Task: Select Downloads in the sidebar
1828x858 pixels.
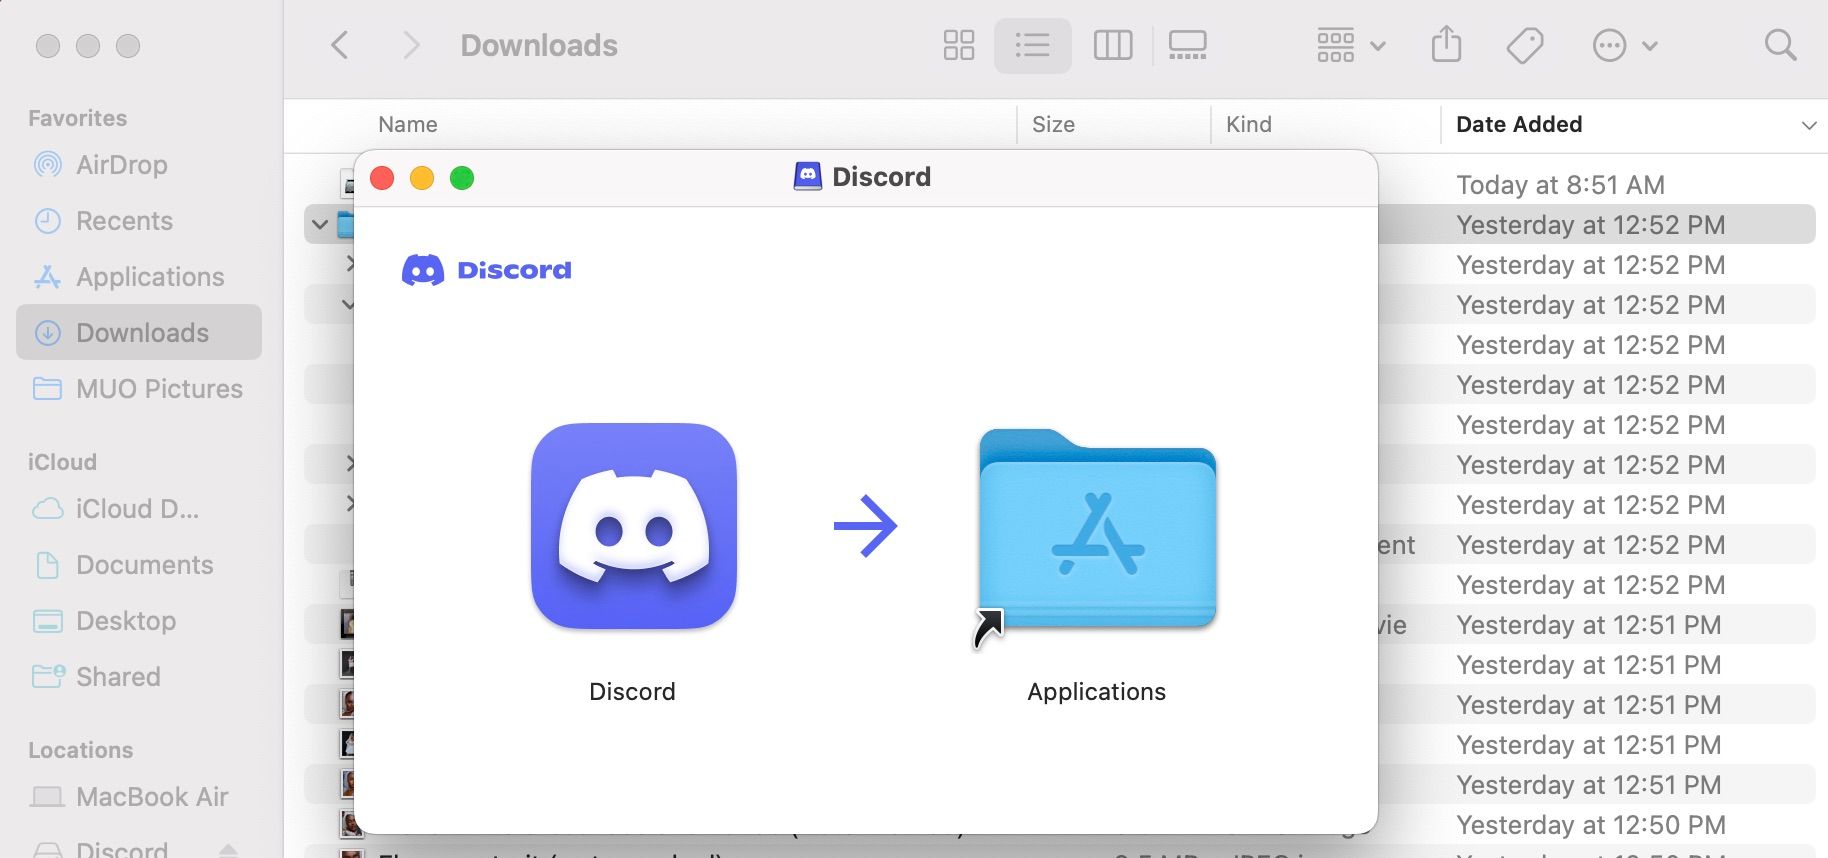Action: (139, 332)
